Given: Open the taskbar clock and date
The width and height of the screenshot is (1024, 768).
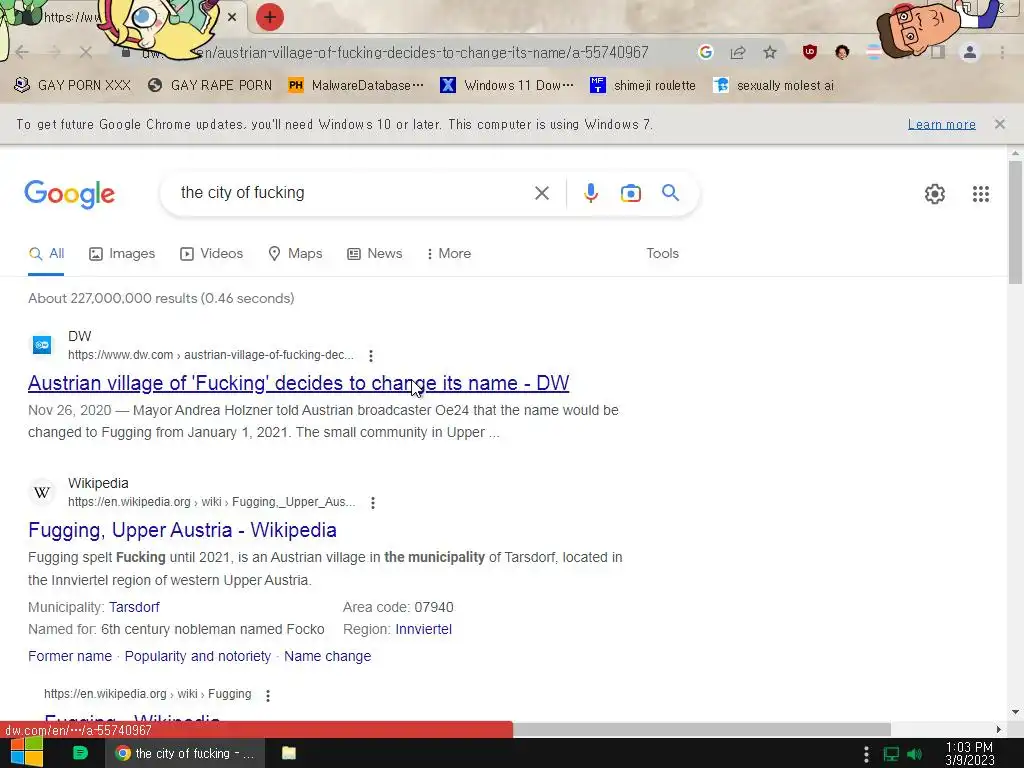Looking at the screenshot, I should tap(970, 754).
